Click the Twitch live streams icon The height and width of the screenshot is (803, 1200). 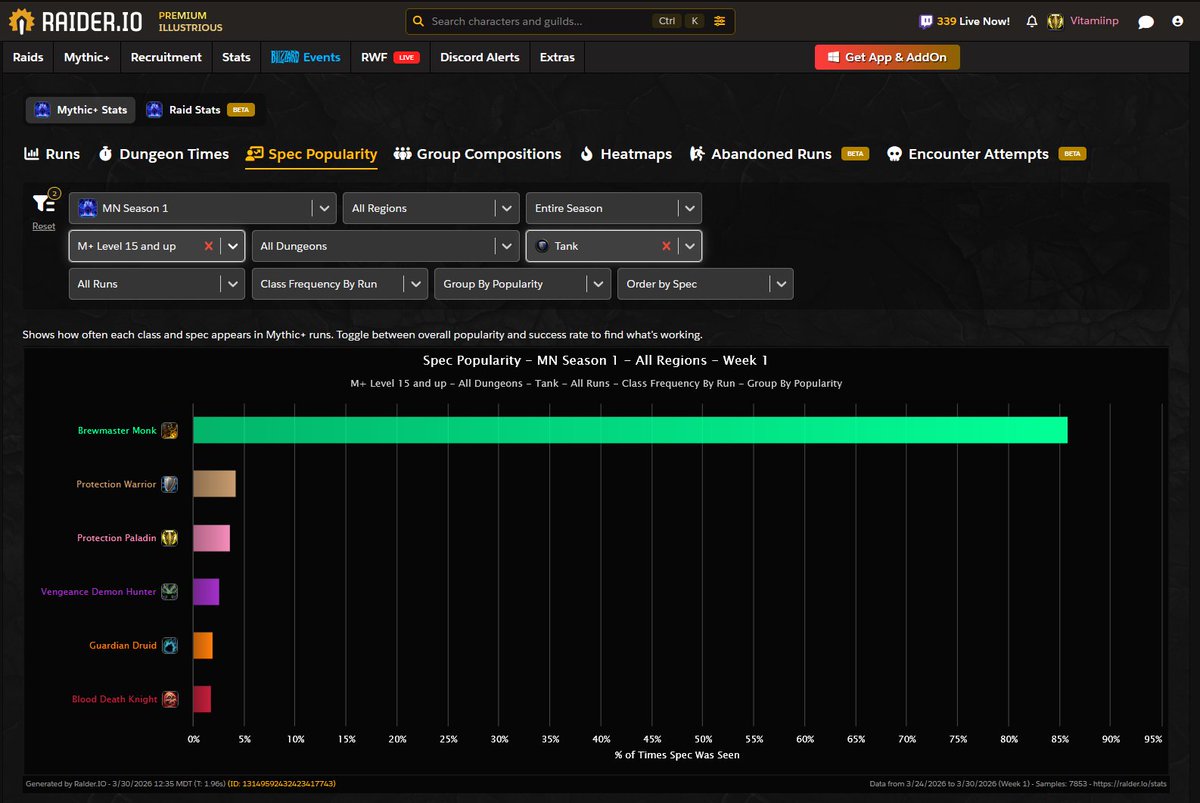(x=926, y=21)
